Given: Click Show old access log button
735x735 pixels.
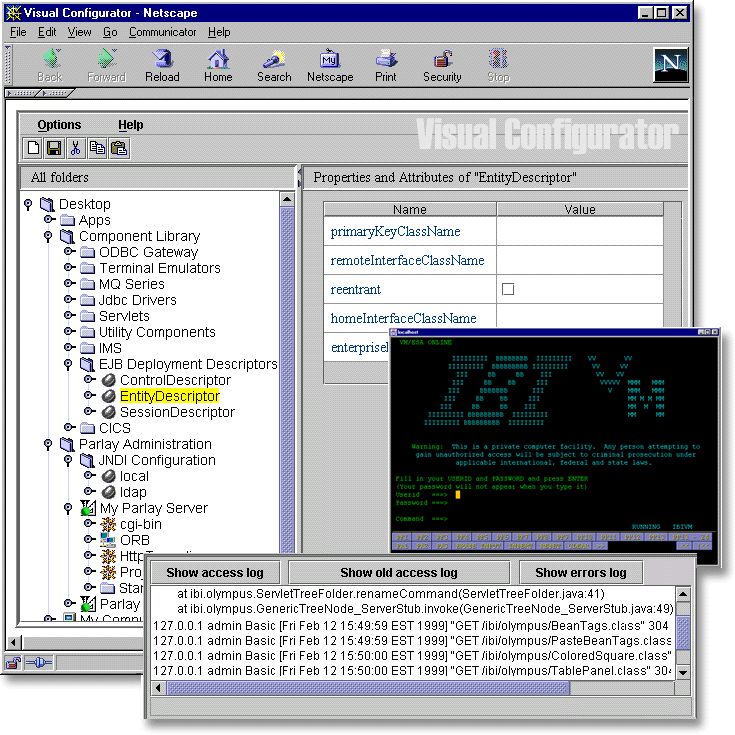Looking at the screenshot, I should point(398,572).
